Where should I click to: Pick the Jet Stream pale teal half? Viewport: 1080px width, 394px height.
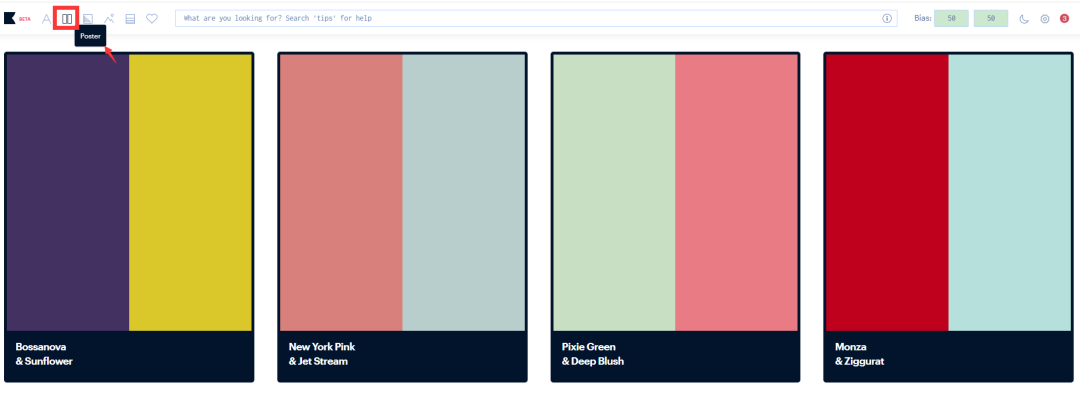464,192
